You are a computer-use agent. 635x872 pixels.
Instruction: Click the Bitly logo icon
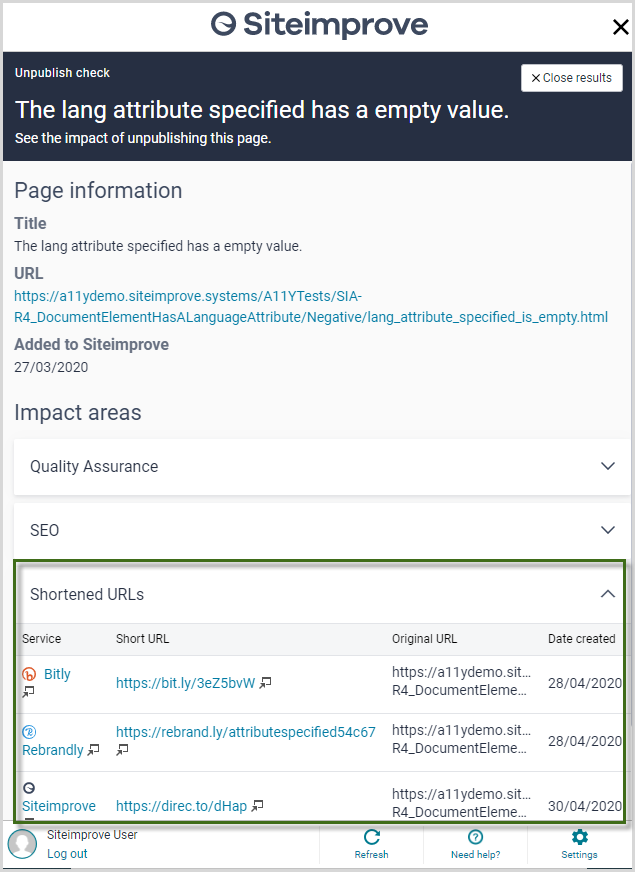click(29, 675)
